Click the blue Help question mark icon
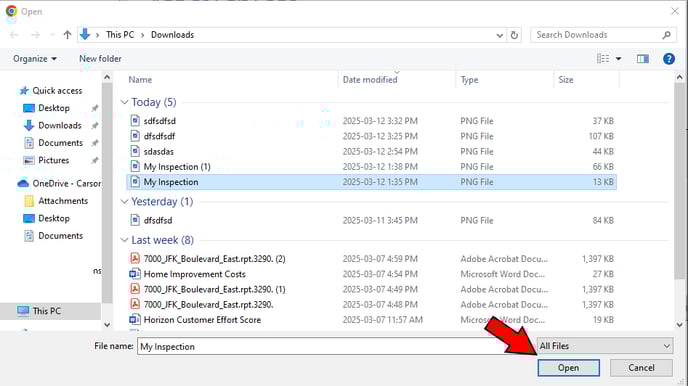Image resolution: width=688 pixels, height=386 pixels. tap(669, 58)
